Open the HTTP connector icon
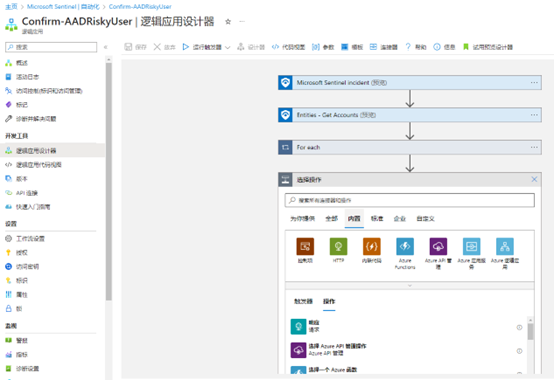Screen dimensions: 554x380 338,247
